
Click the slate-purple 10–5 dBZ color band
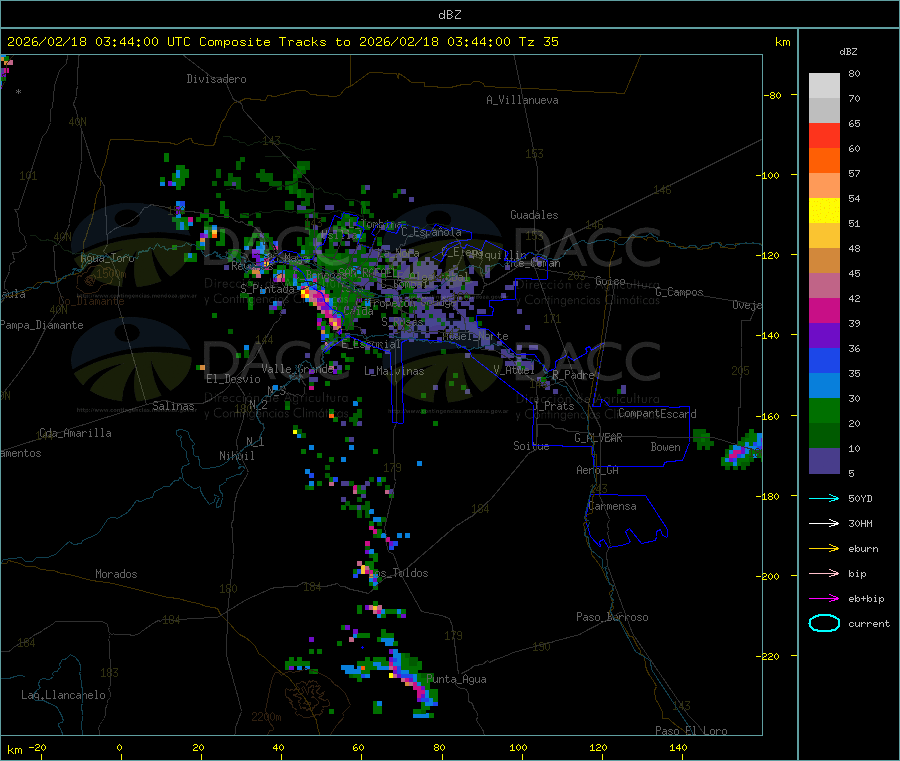click(824, 461)
